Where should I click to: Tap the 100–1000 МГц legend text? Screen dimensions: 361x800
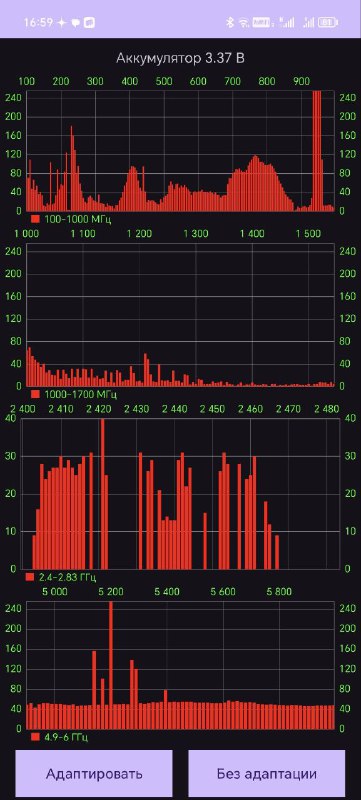tap(78, 220)
